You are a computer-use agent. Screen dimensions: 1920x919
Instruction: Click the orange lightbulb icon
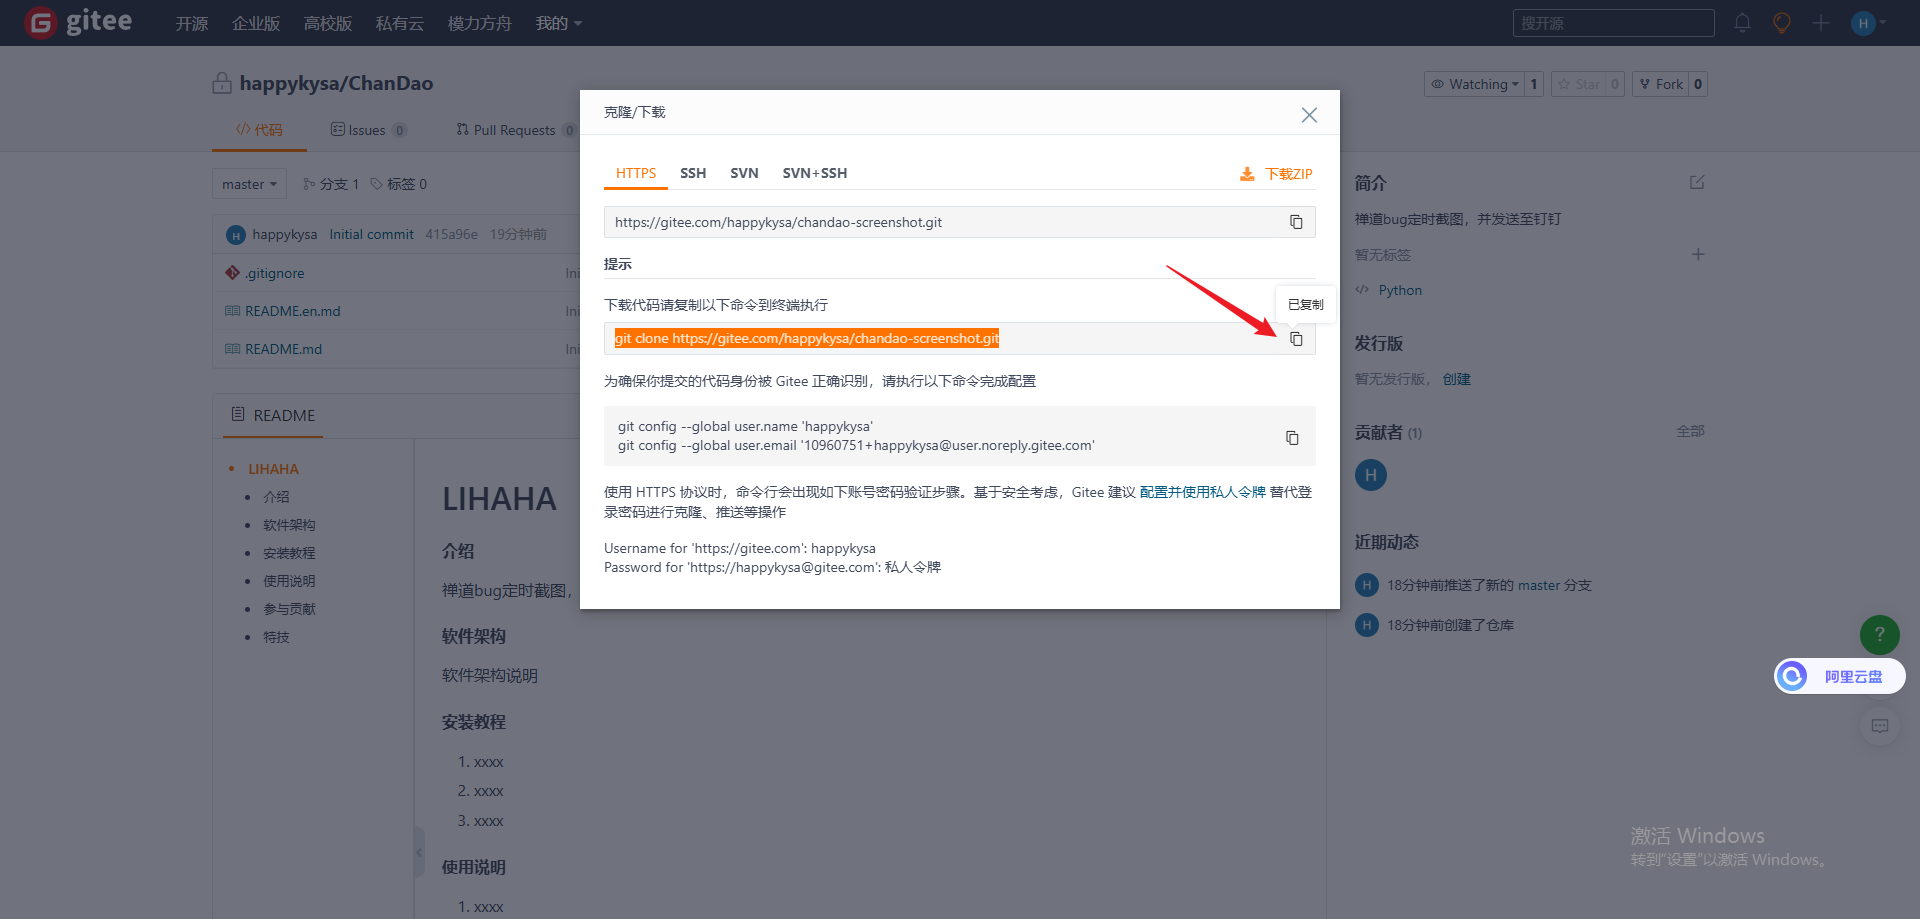tap(1781, 23)
